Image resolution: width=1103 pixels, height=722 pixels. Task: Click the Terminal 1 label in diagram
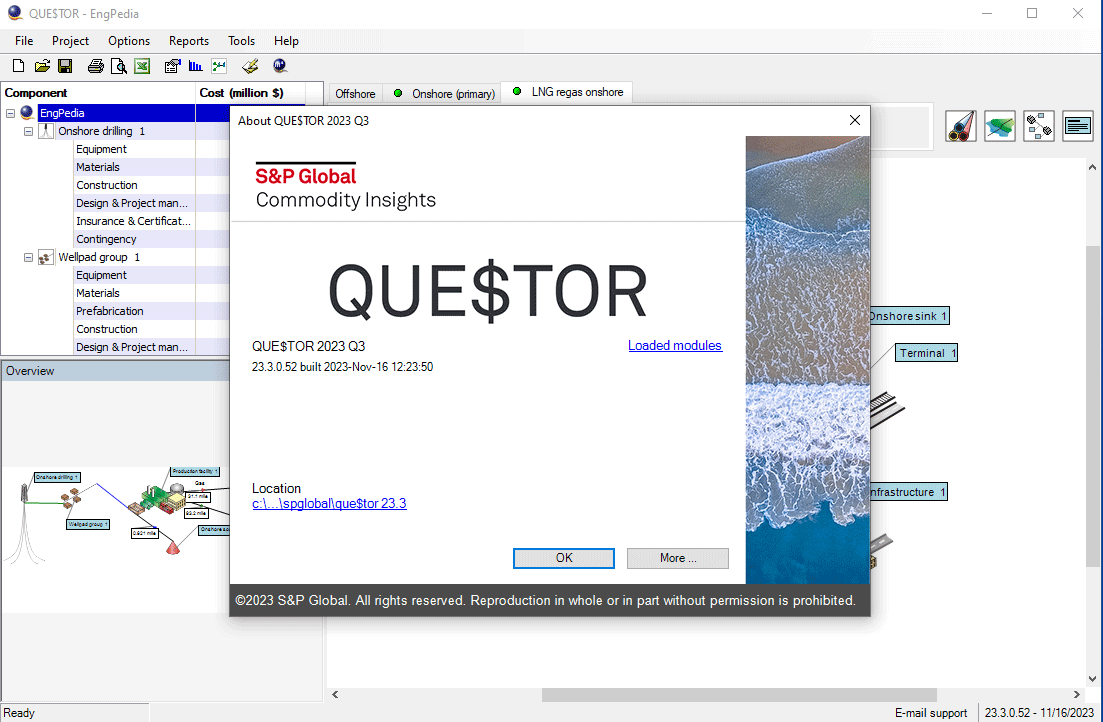point(926,353)
